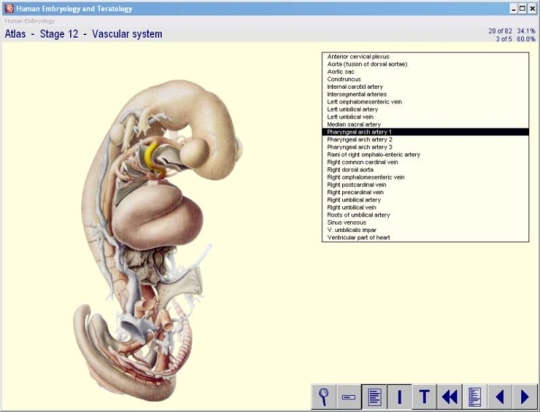540x412 pixels.
Task: Go to previous page with left arrow
Action: (500, 397)
